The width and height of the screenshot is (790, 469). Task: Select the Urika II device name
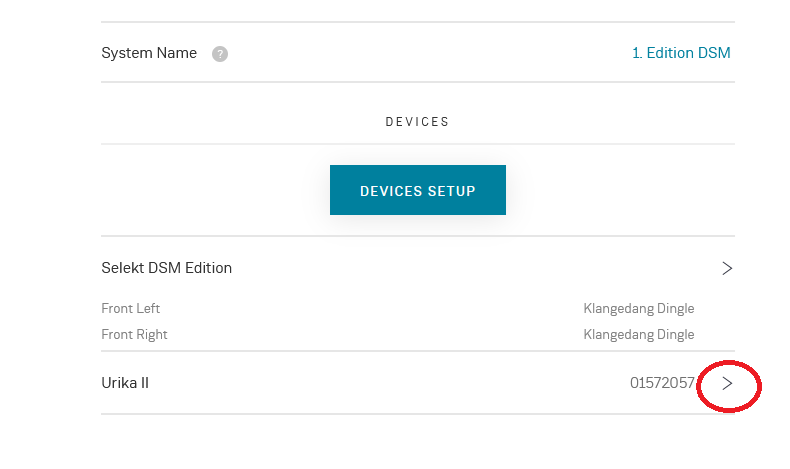tap(125, 383)
